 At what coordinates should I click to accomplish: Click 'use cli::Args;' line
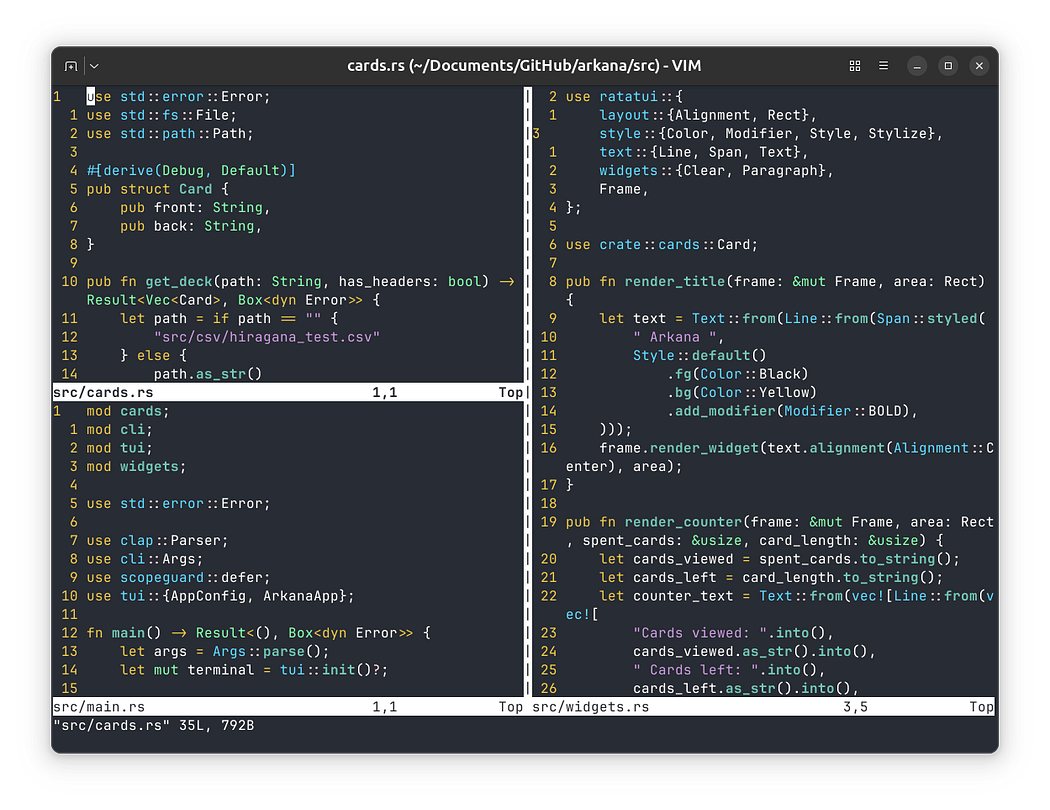145,559
